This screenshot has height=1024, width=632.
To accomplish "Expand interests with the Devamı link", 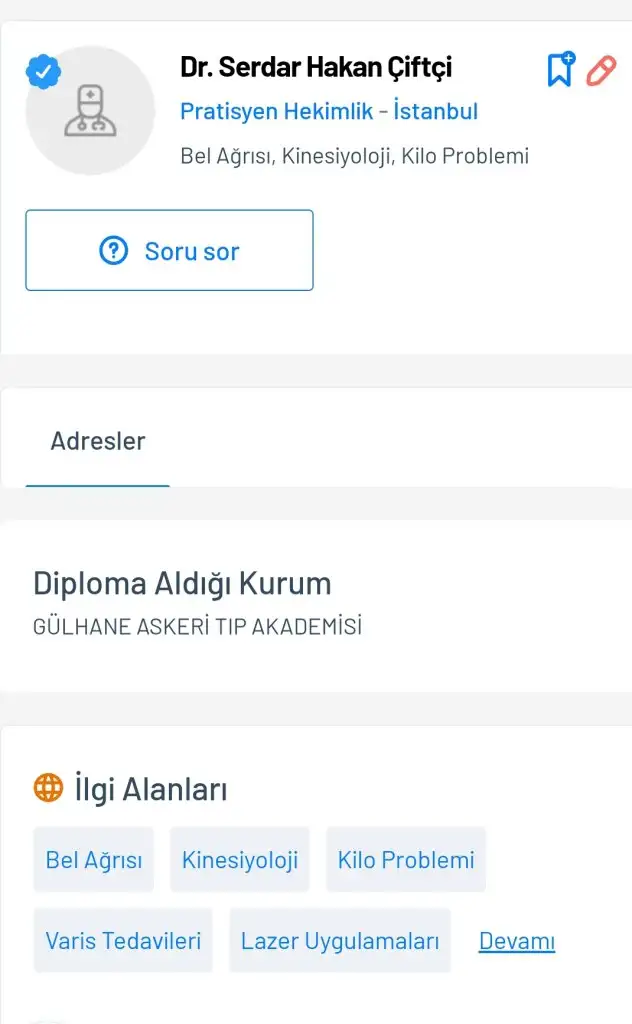I will [x=517, y=941].
